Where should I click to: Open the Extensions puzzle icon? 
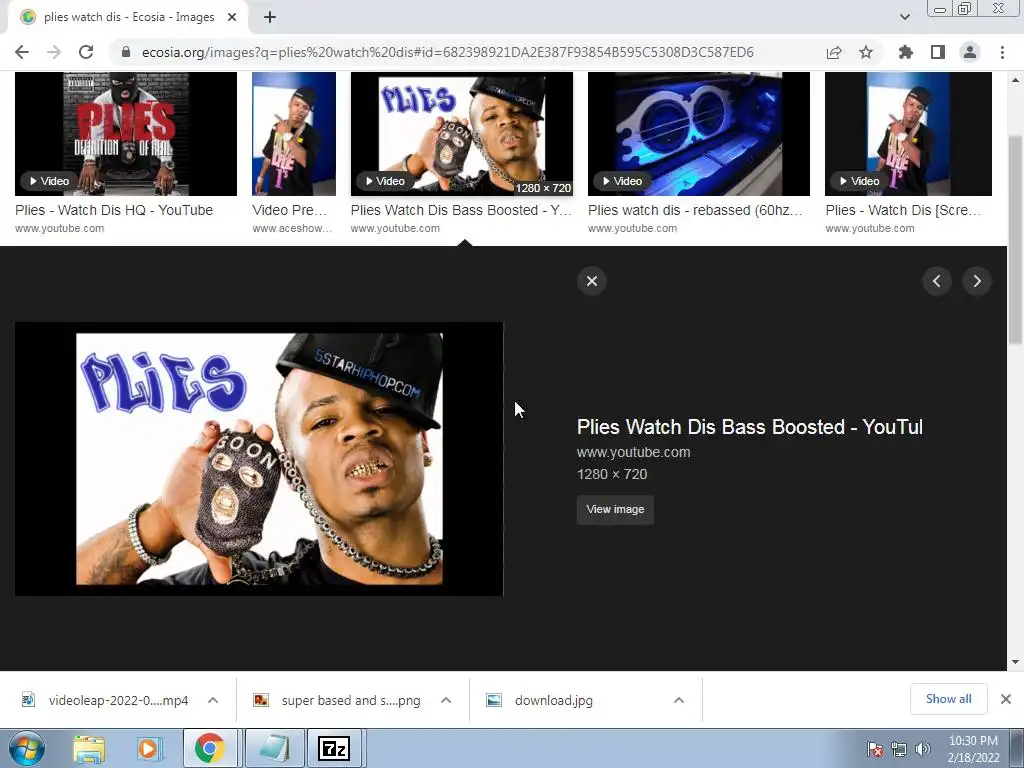click(906, 52)
